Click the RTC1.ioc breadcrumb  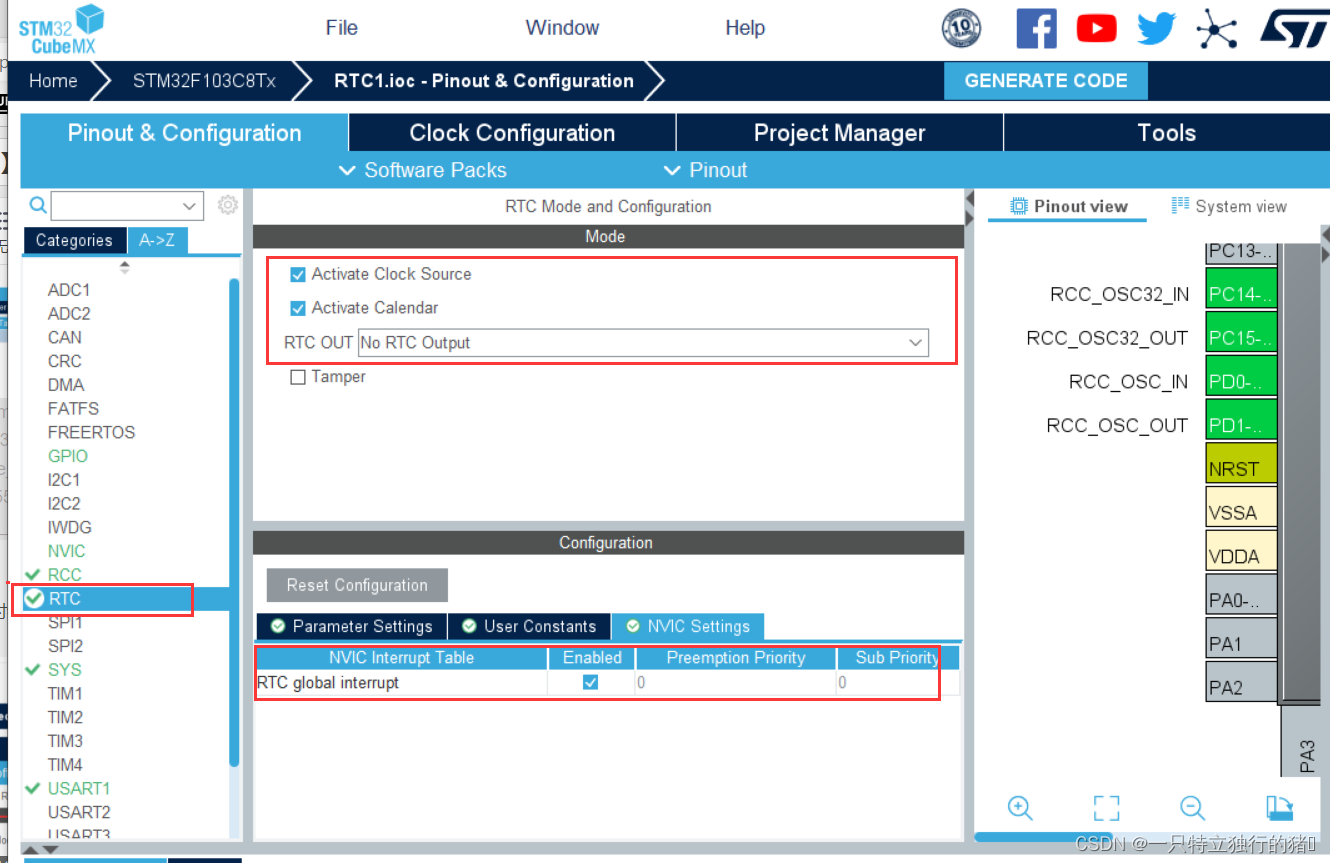[484, 81]
